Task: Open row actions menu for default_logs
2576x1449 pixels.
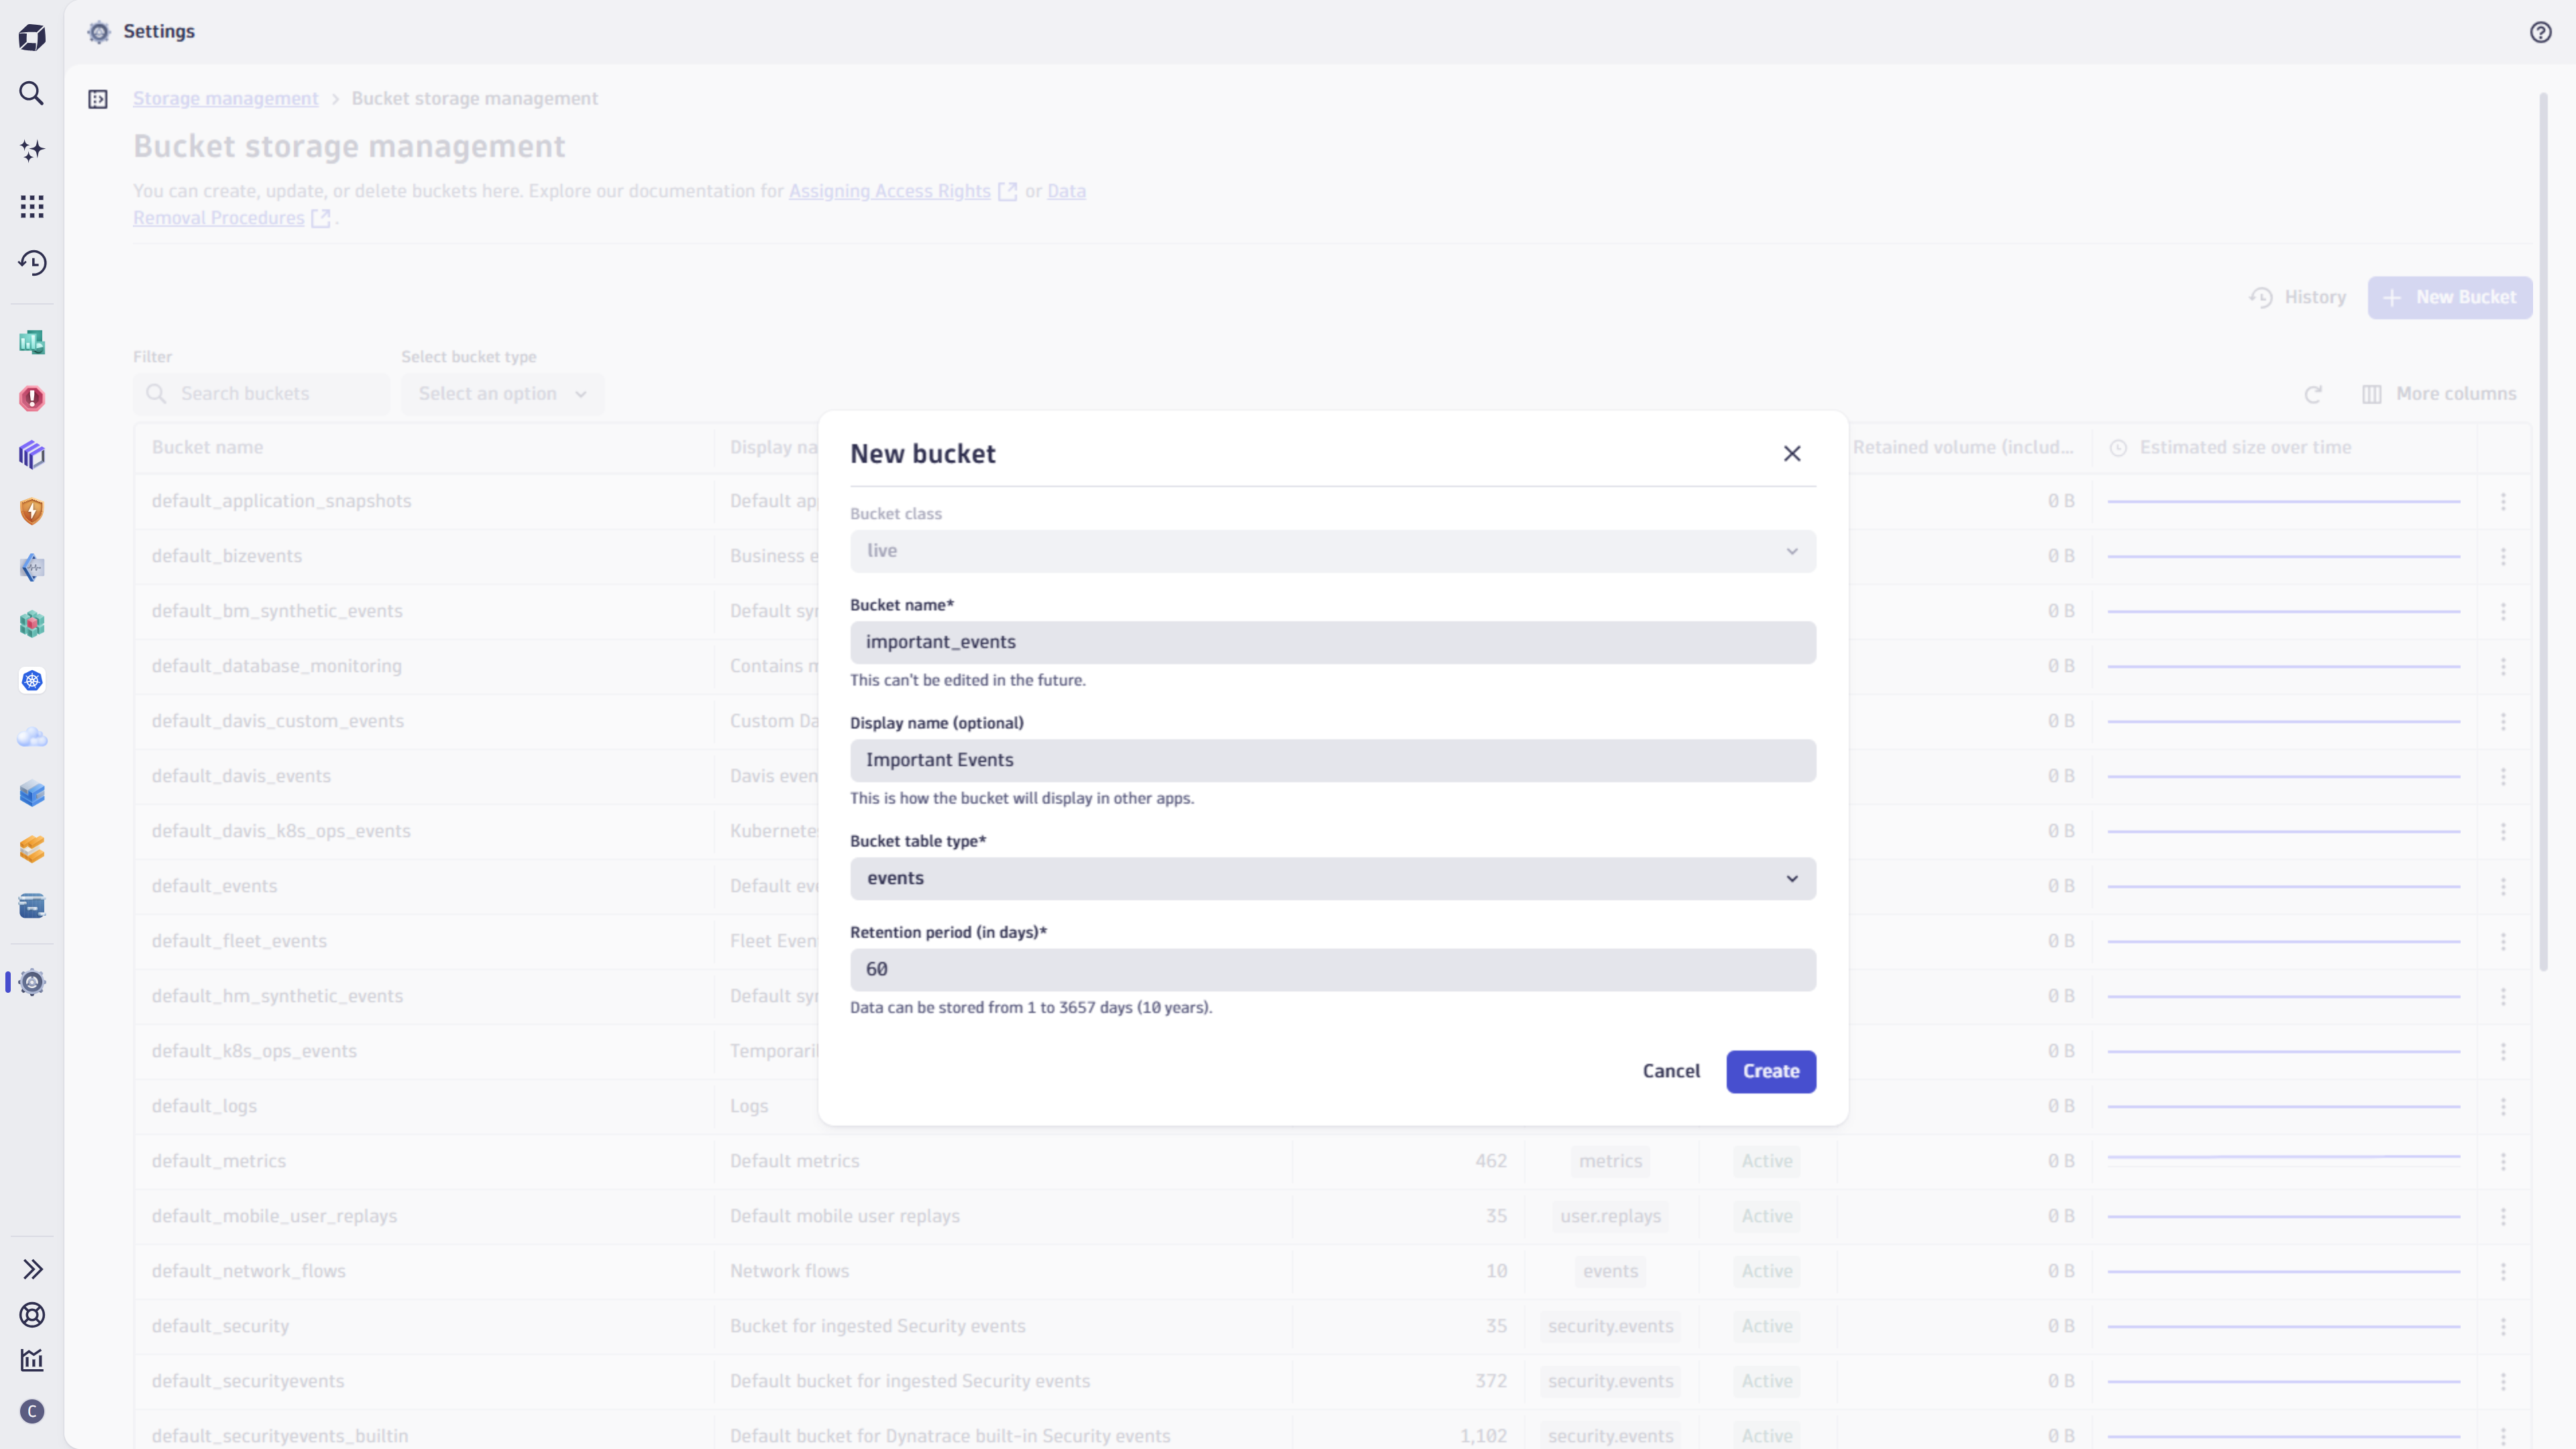Action: (2503, 1106)
